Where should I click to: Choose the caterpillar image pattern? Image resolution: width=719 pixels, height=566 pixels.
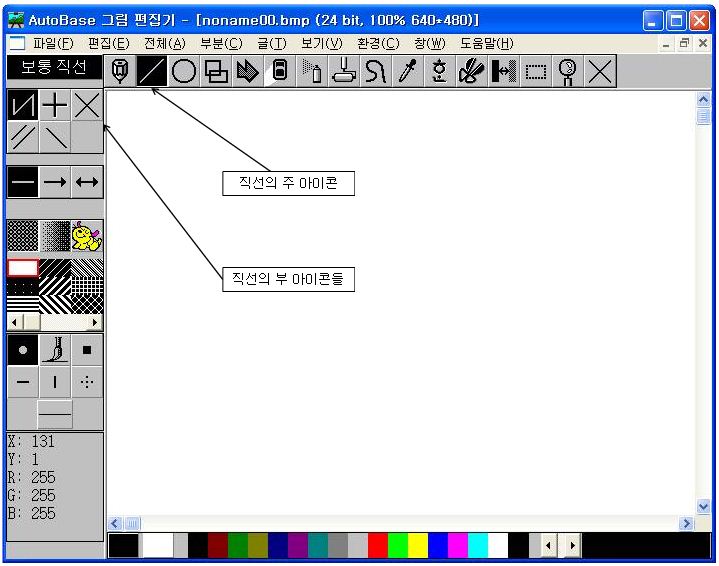(86, 236)
